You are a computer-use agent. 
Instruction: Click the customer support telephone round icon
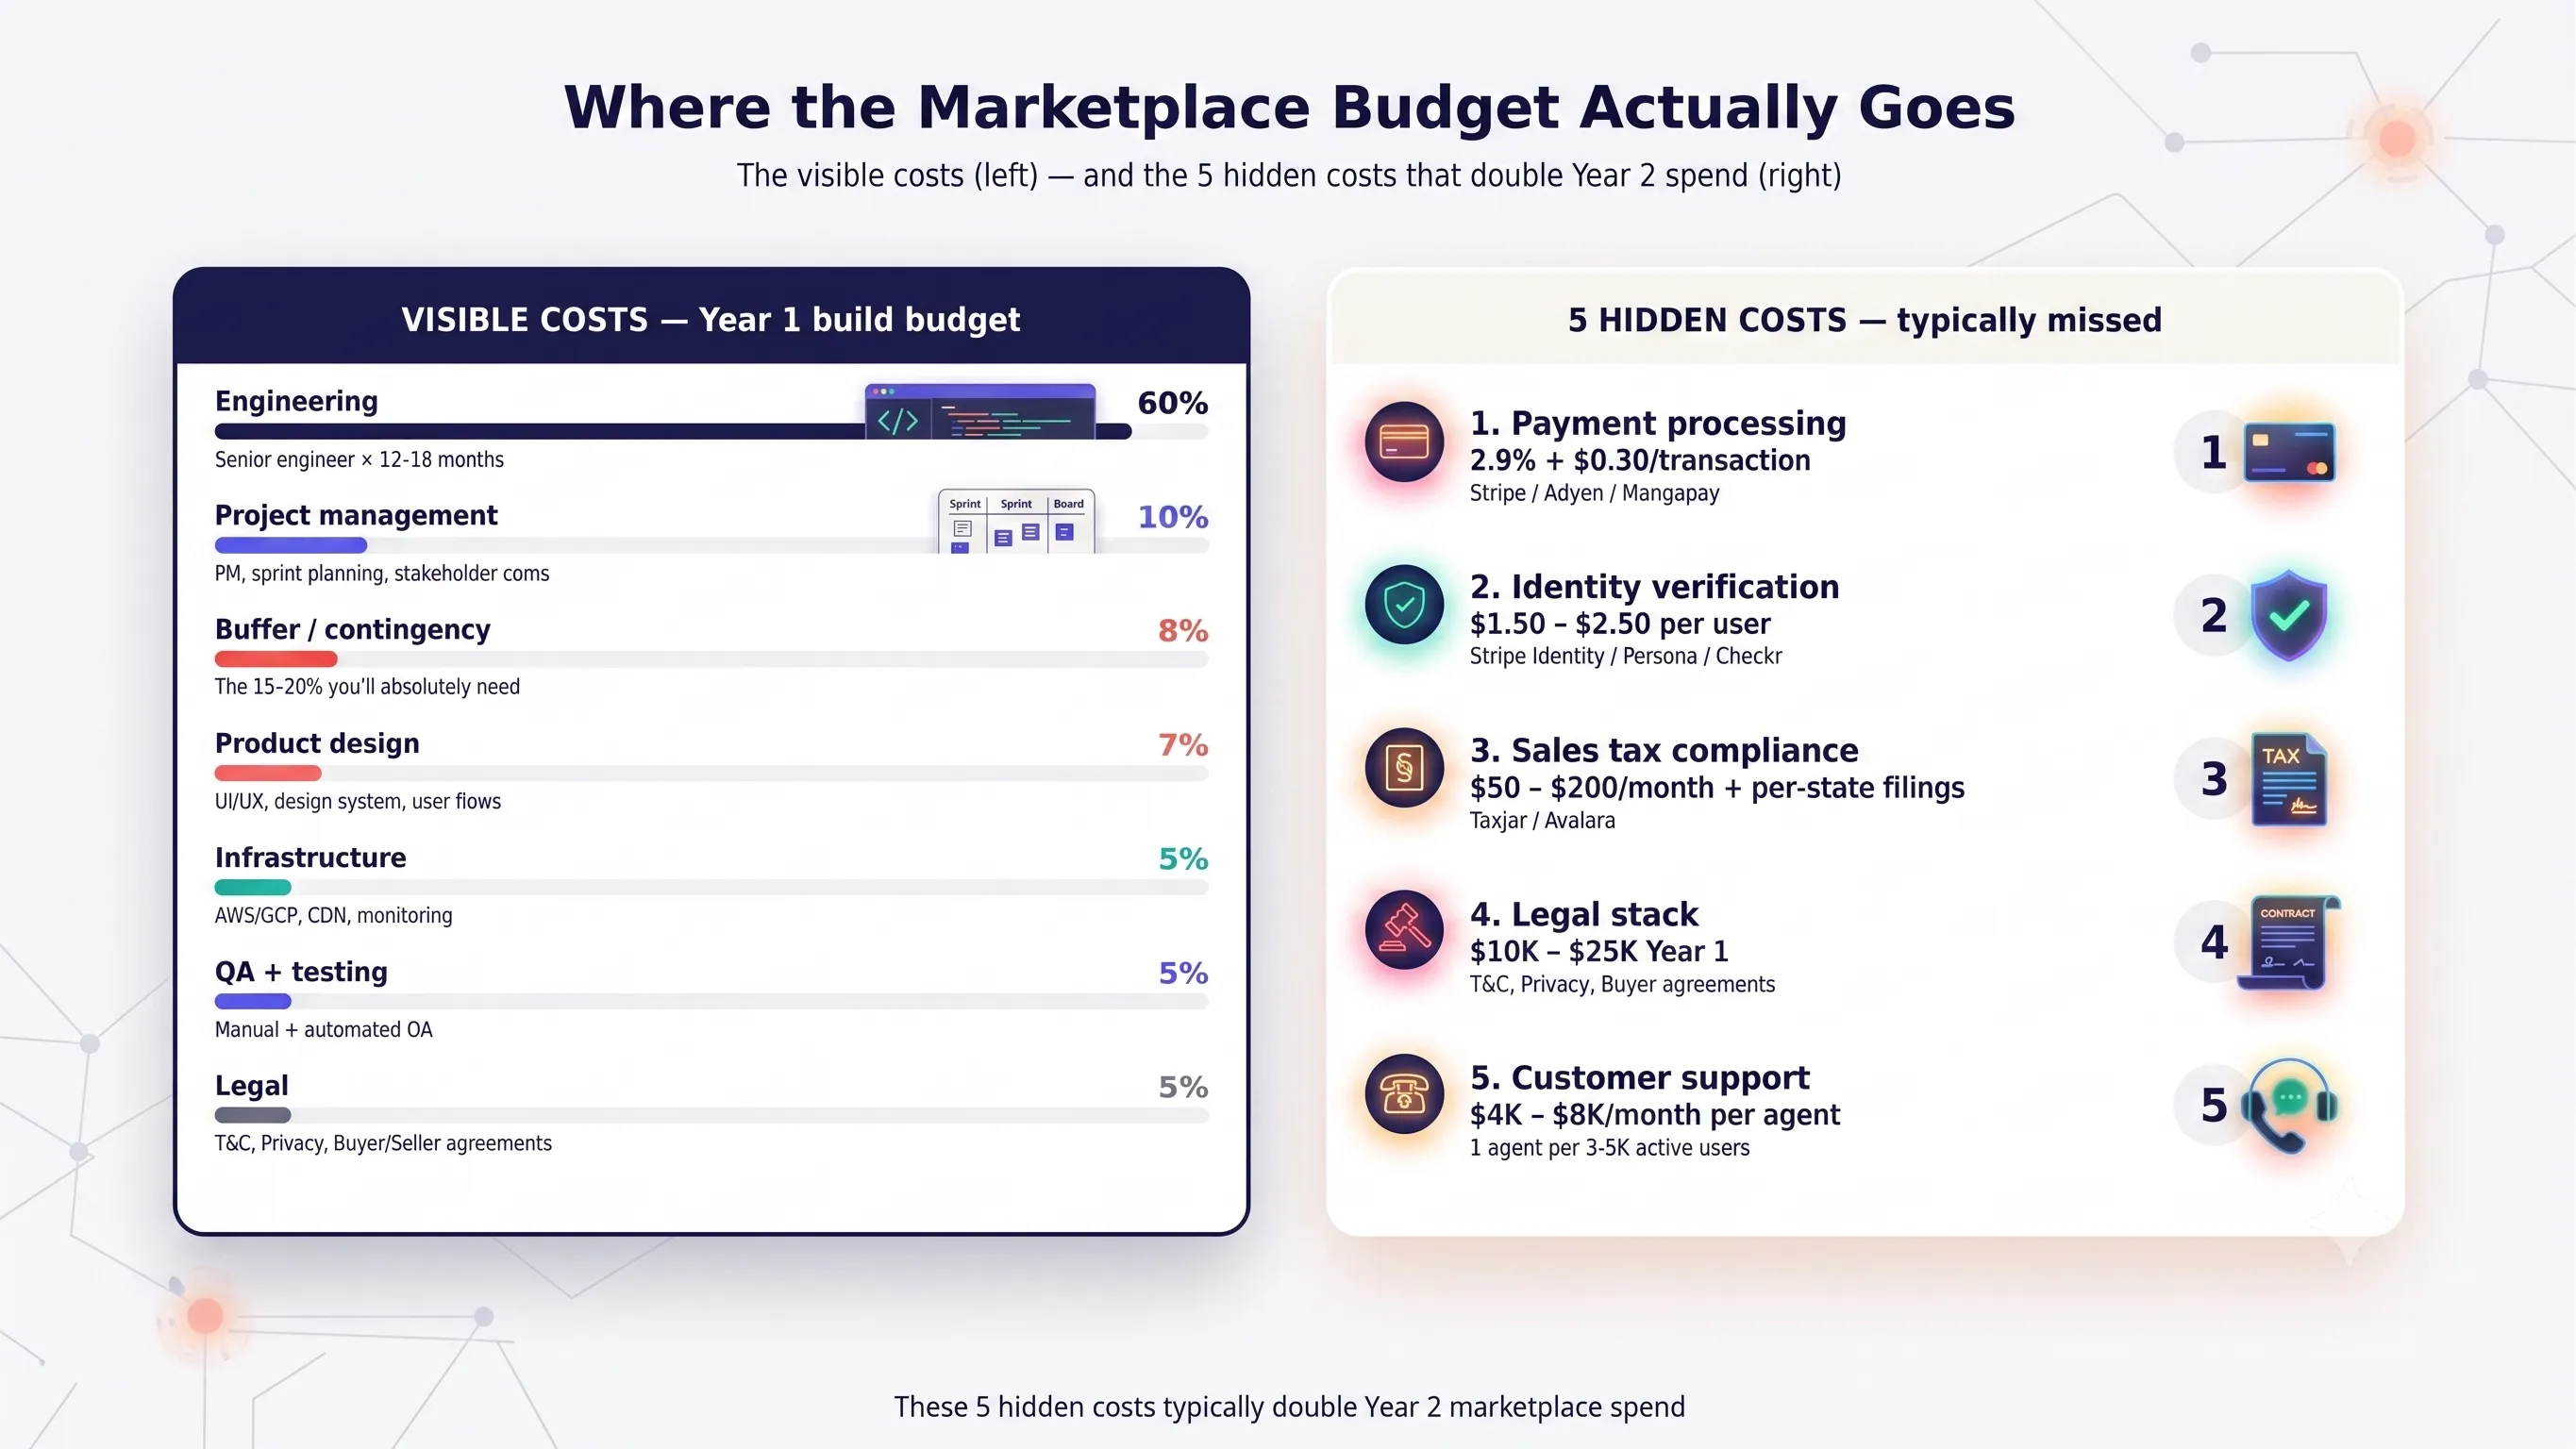pos(1404,1095)
